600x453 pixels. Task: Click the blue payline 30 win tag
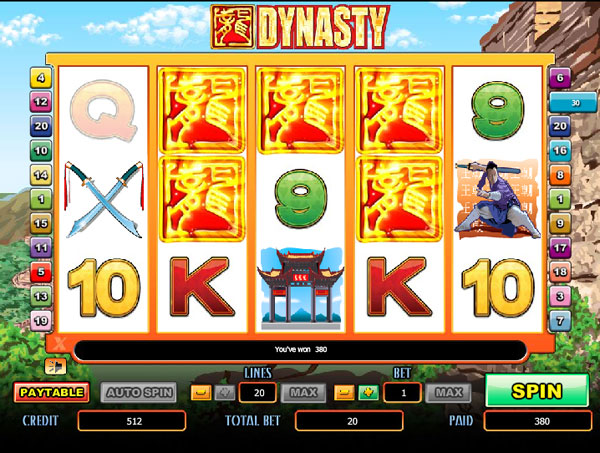[573, 103]
